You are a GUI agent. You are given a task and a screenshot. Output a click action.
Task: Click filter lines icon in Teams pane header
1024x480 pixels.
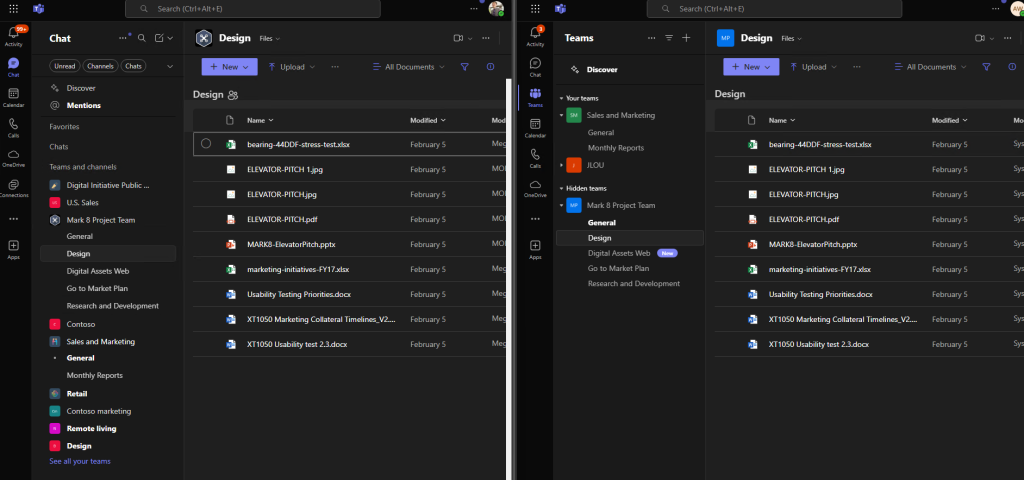point(669,38)
